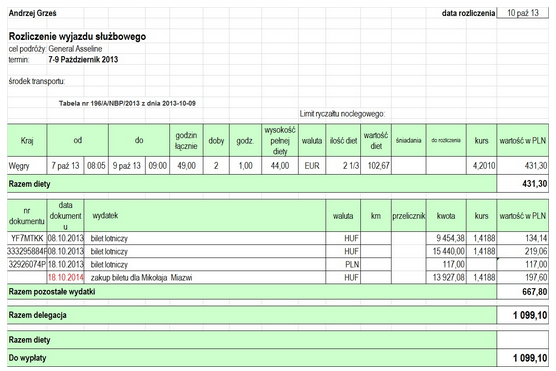Image resolution: width=556 pixels, height=371 pixels.
Task: Click the exchange rate '4,2010'
Action: click(482, 166)
